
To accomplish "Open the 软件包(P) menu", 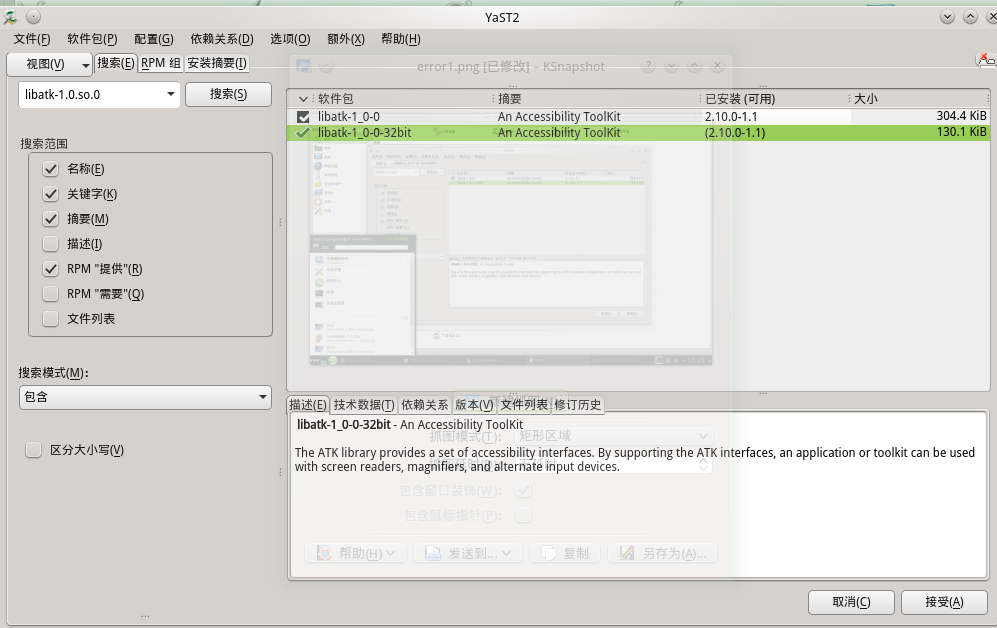I will coord(92,39).
